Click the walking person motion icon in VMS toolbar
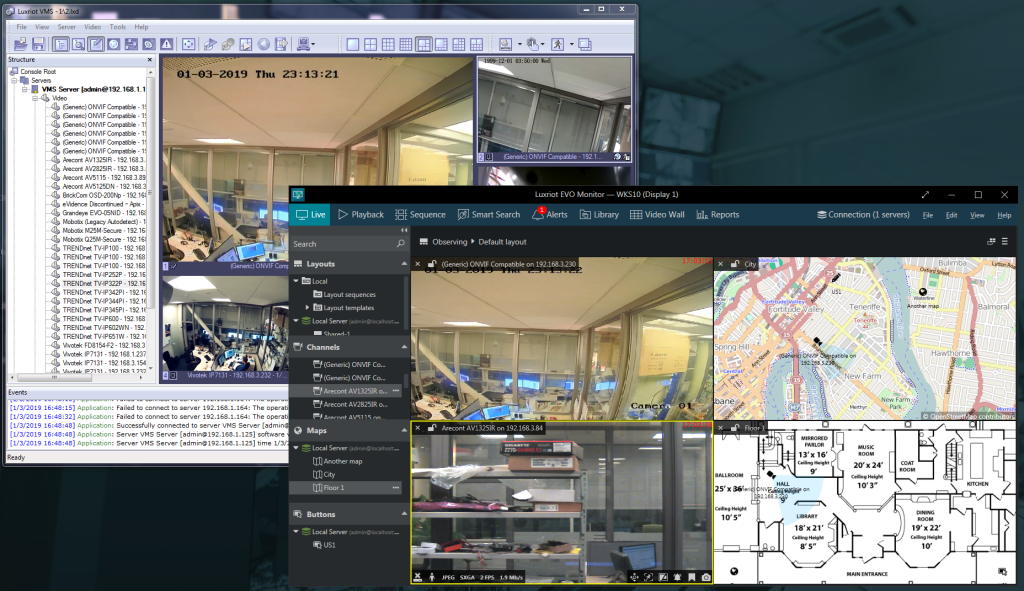The image size is (1024, 591). [557, 44]
